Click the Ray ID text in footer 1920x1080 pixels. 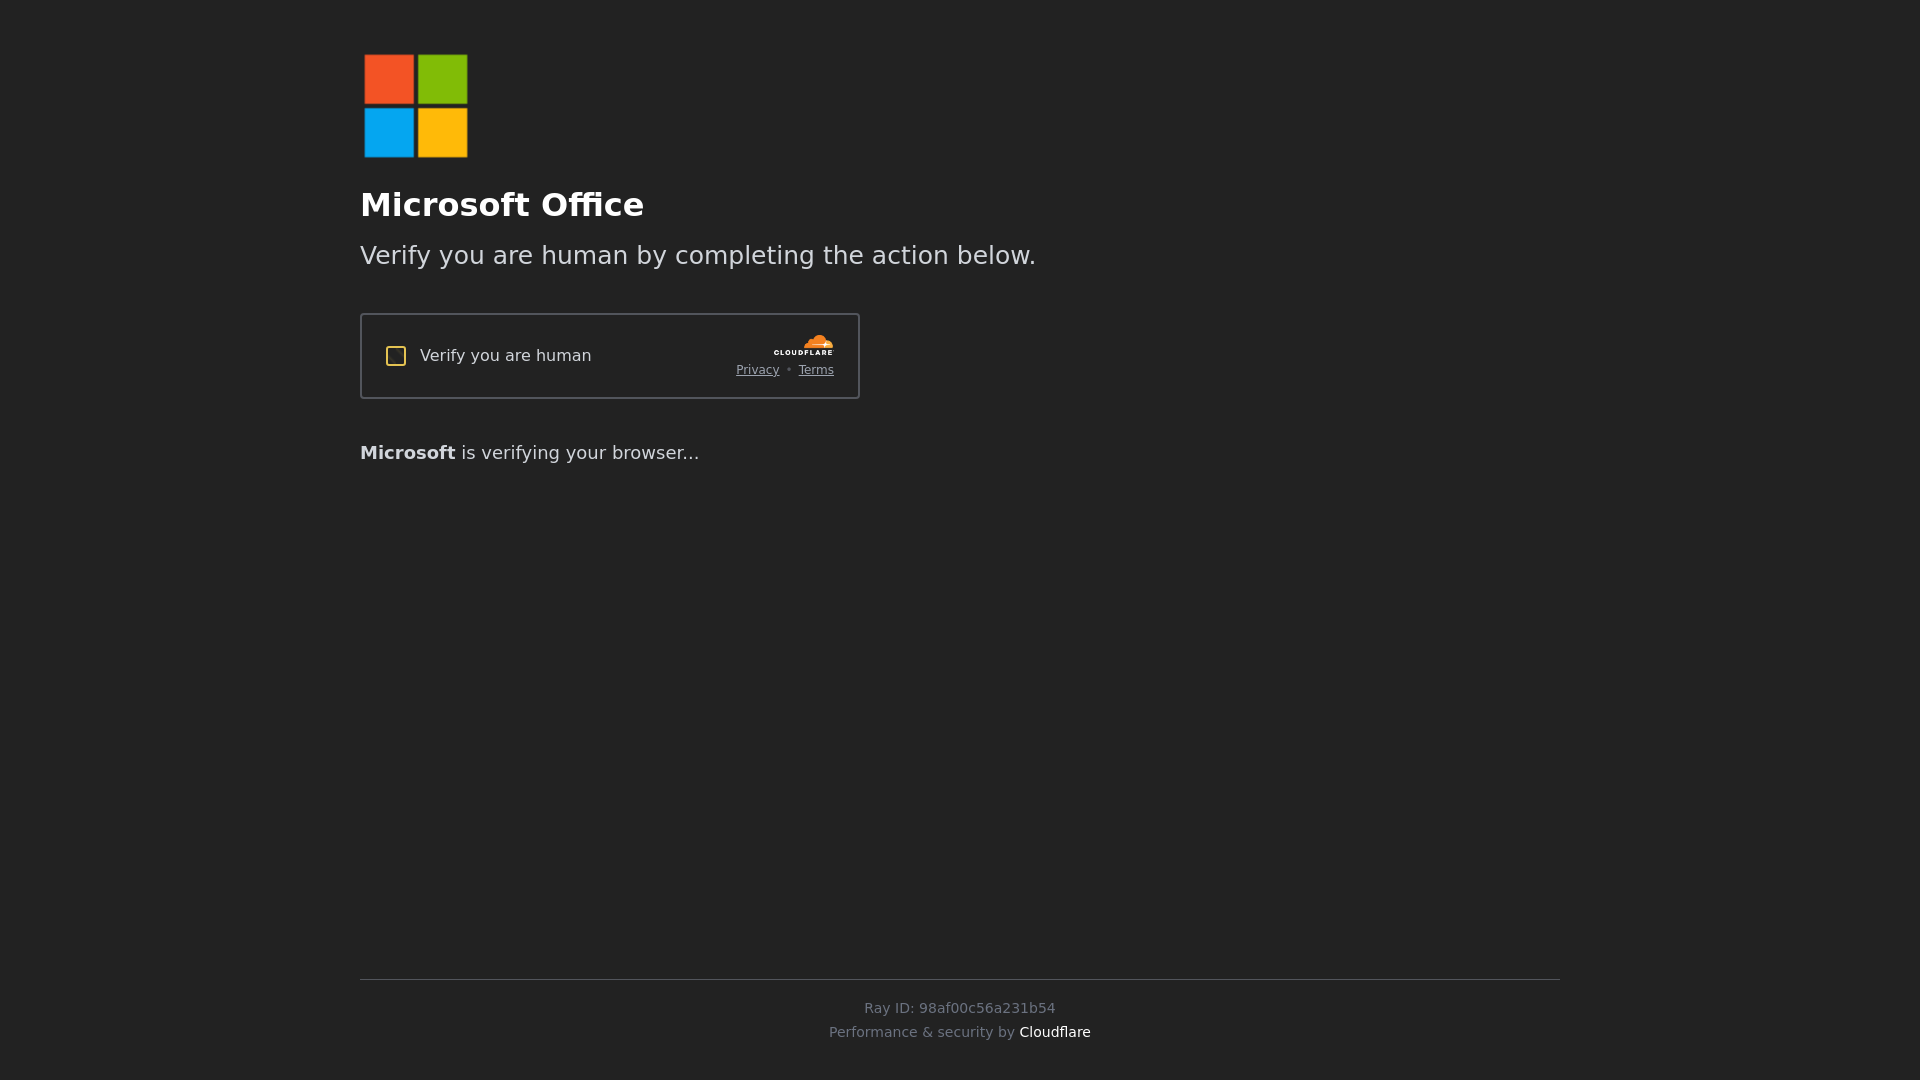[x=959, y=1008]
